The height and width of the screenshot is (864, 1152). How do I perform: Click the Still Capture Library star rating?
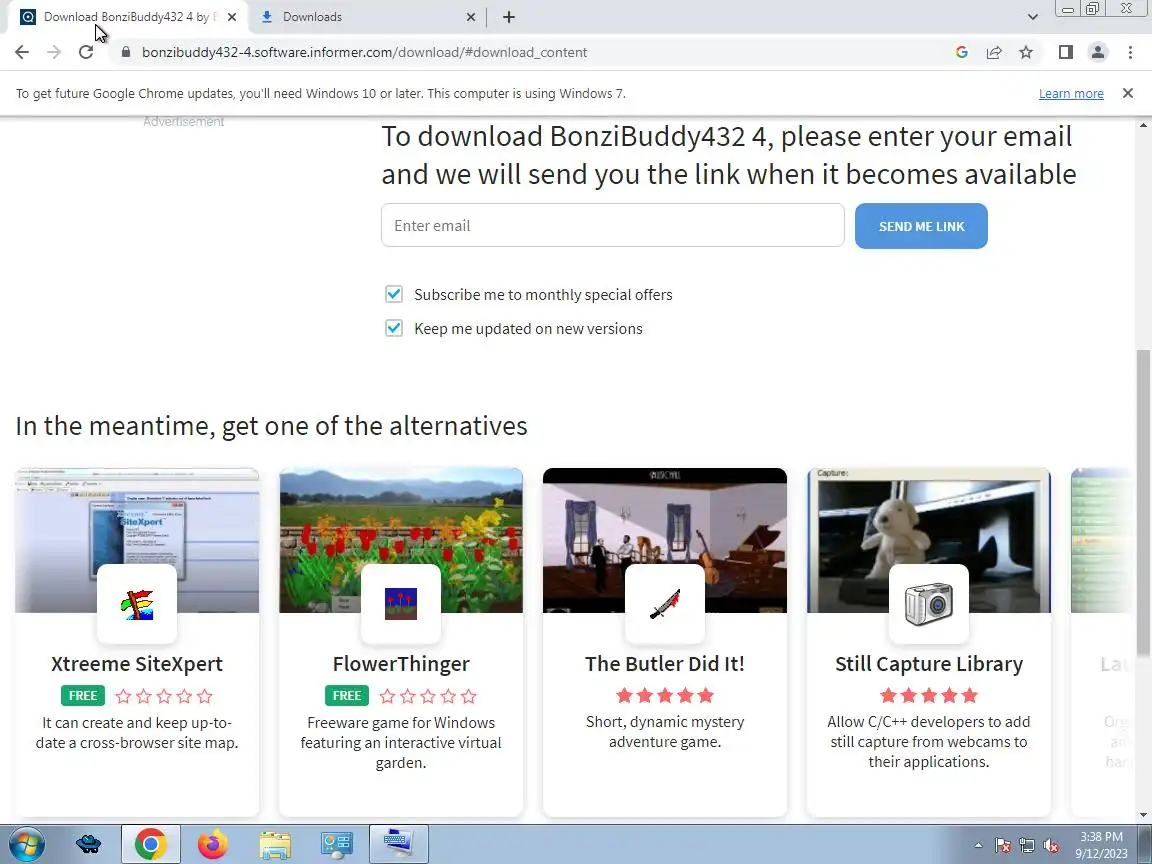coord(929,695)
